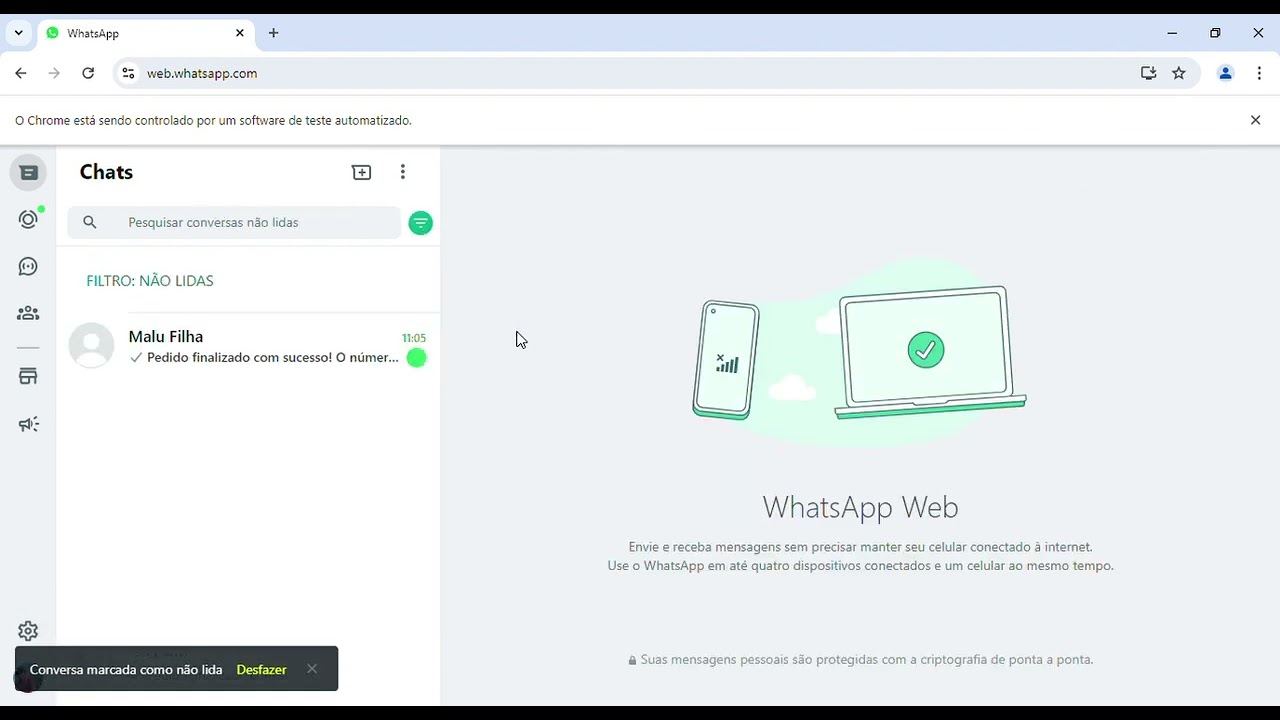Open the Malu Filha conversation
1280x720 pixels.
point(248,346)
